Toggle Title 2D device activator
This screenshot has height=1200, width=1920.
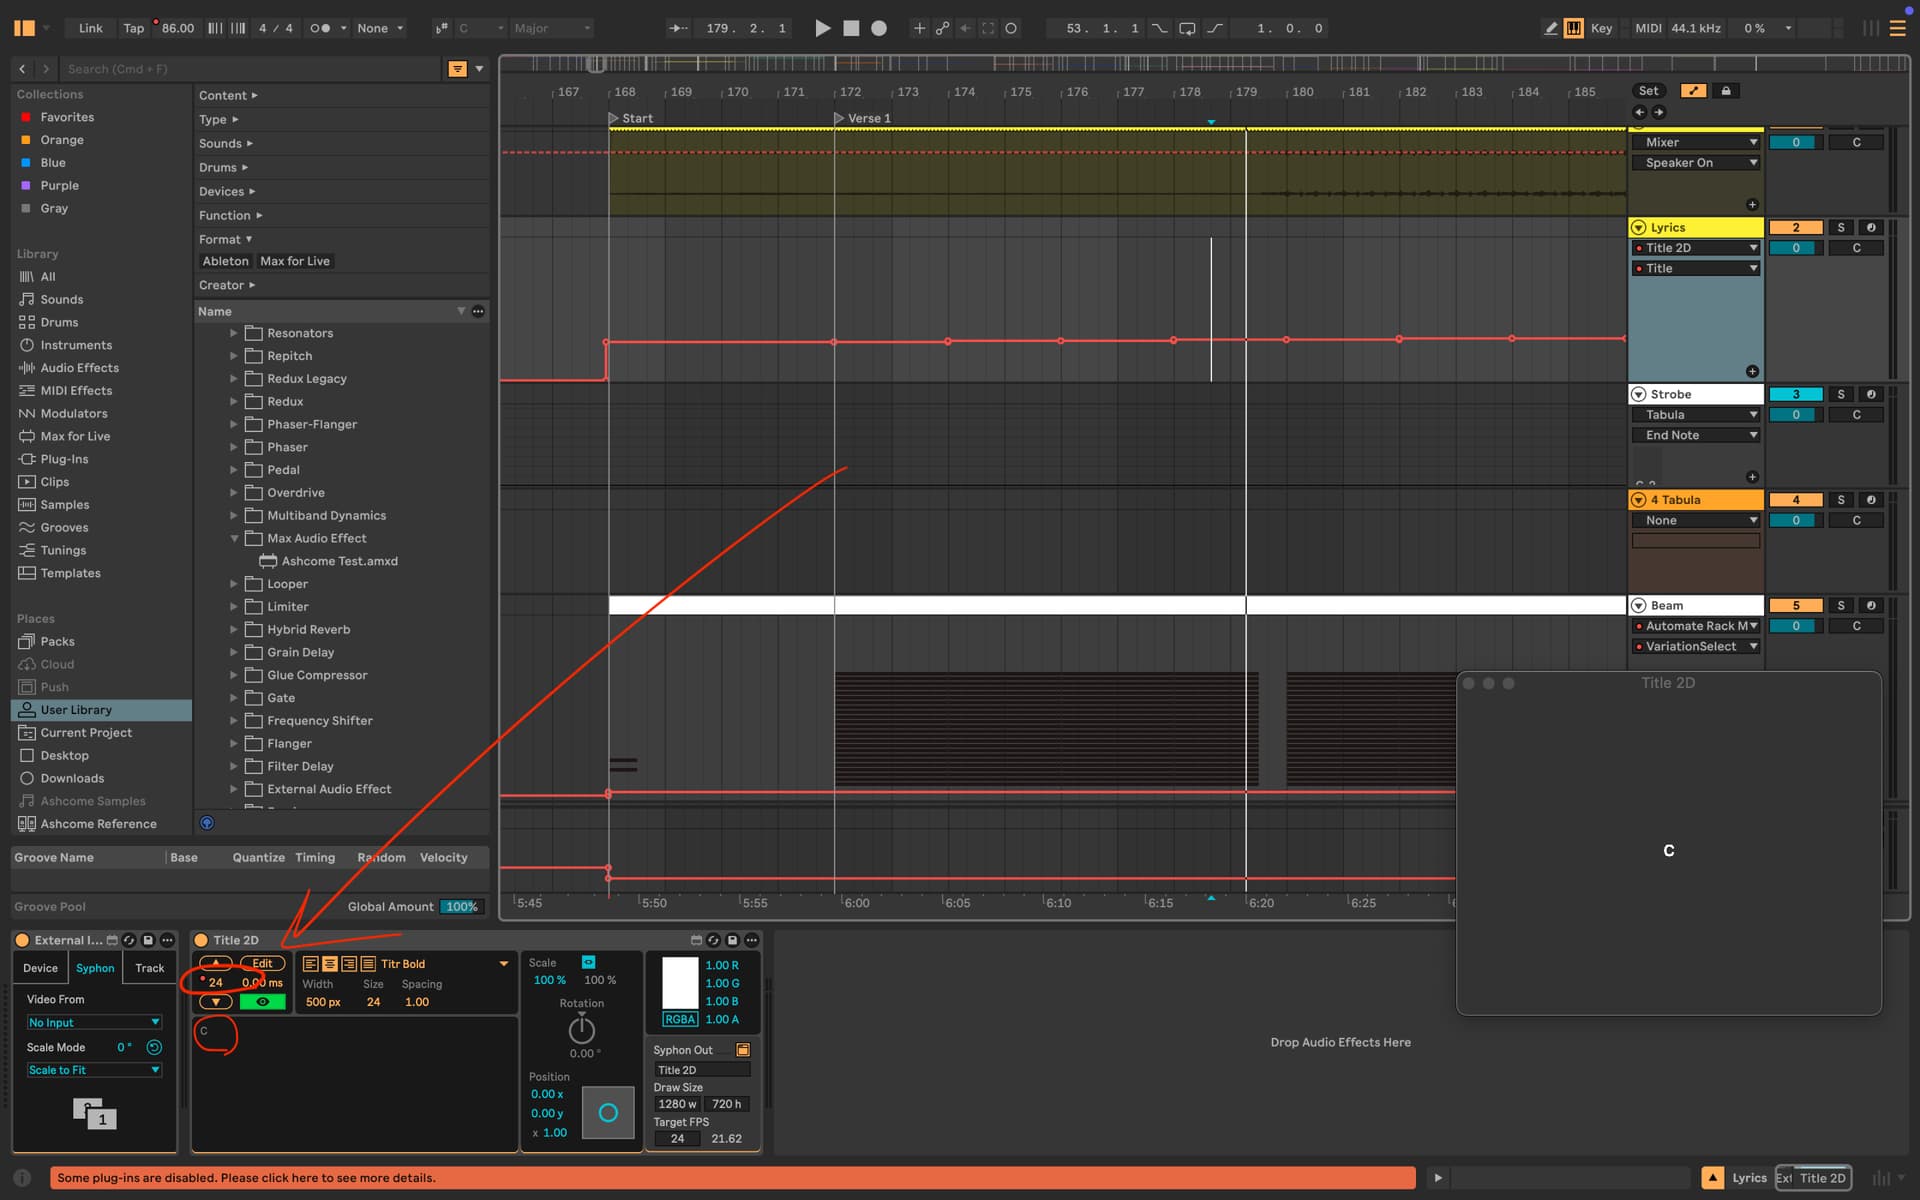[201, 940]
